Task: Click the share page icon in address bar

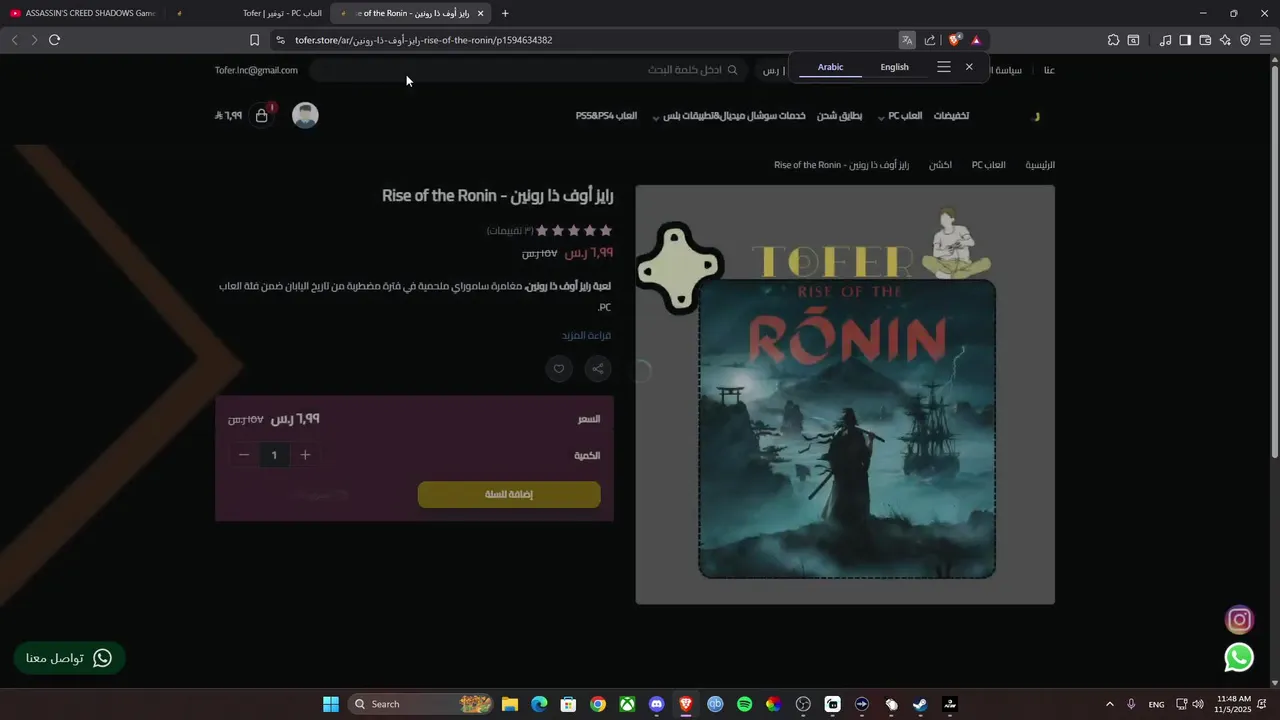Action: click(x=930, y=40)
